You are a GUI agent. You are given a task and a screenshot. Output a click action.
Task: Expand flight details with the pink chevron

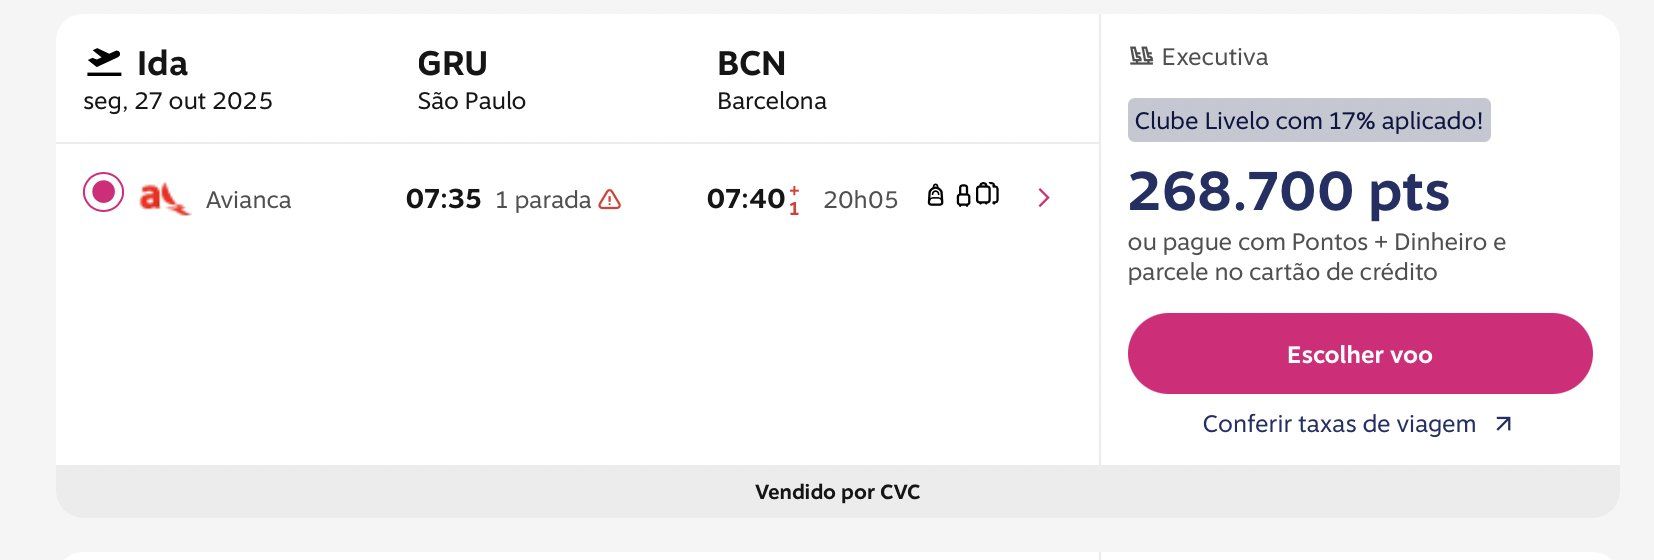[1044, 198]
